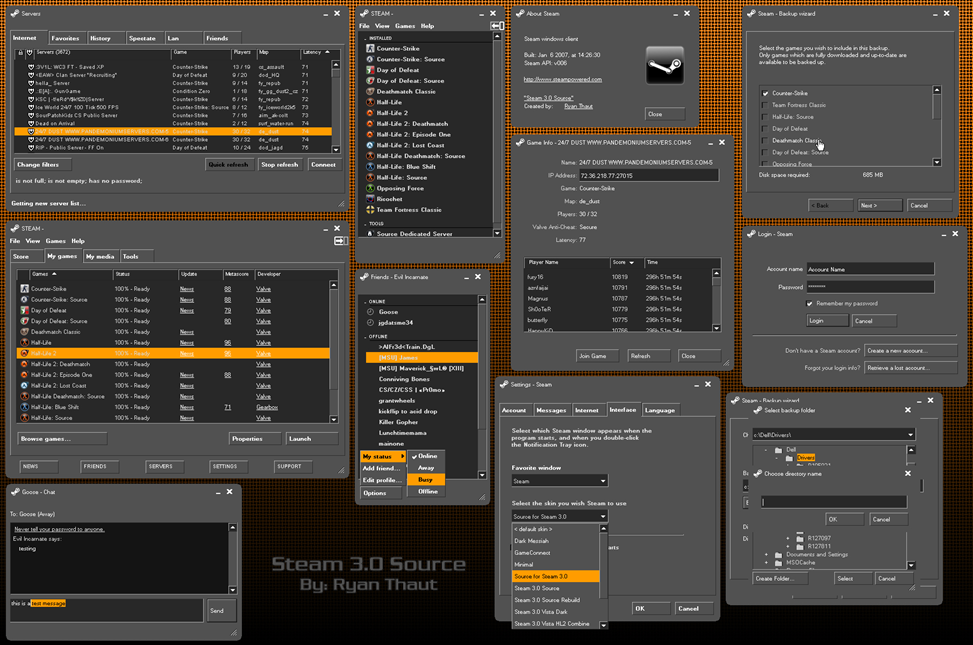Click Deathmatch Classic icon in My games list
The image size is (973, 645).
coord(24,332)
